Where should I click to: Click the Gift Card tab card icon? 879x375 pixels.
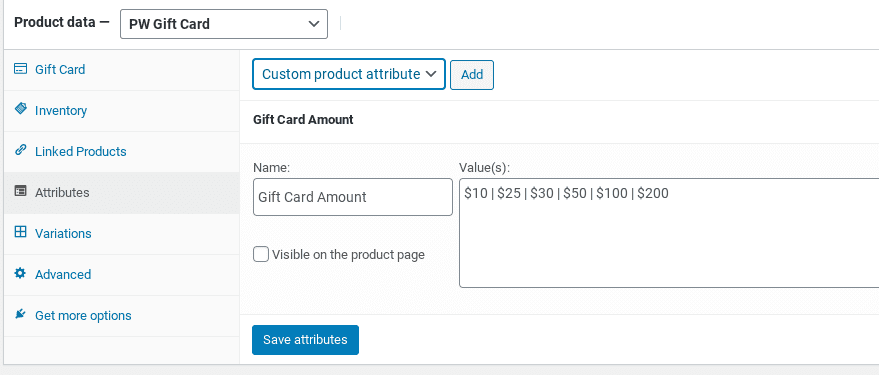[x=20, y=70]
